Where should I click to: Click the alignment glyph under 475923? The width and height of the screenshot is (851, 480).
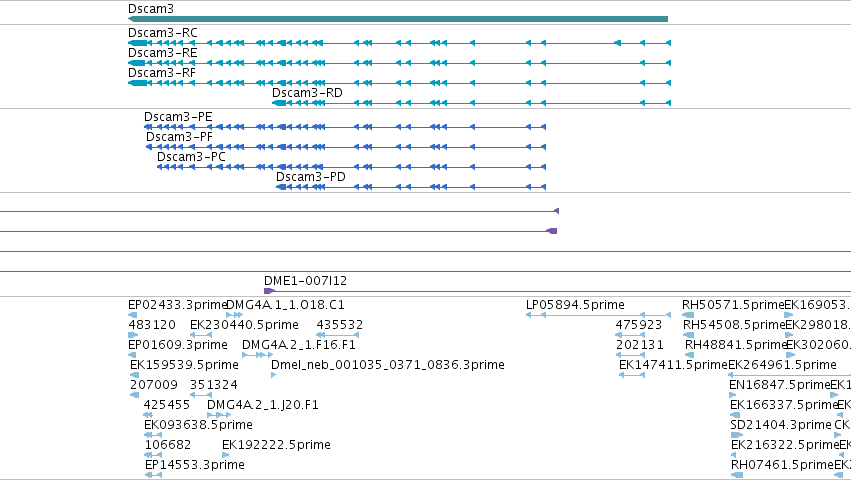[630, 335]
